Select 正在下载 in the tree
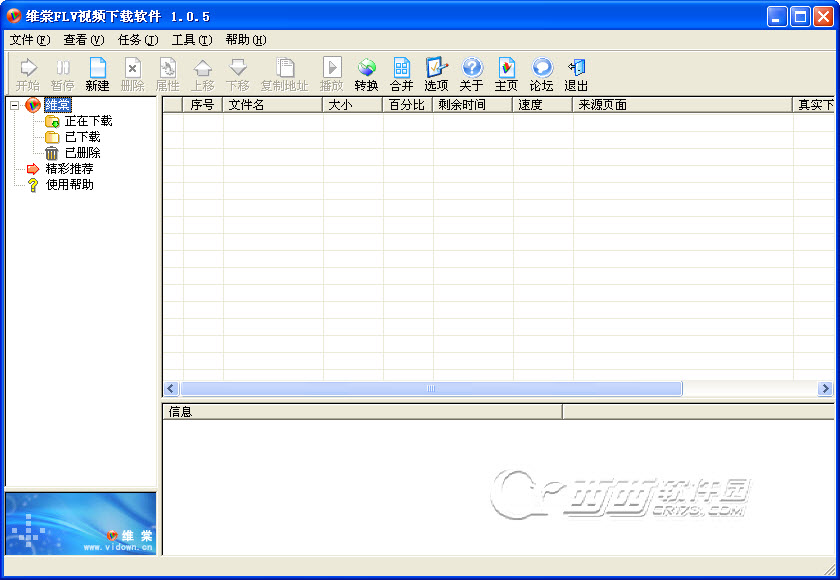 88,121
